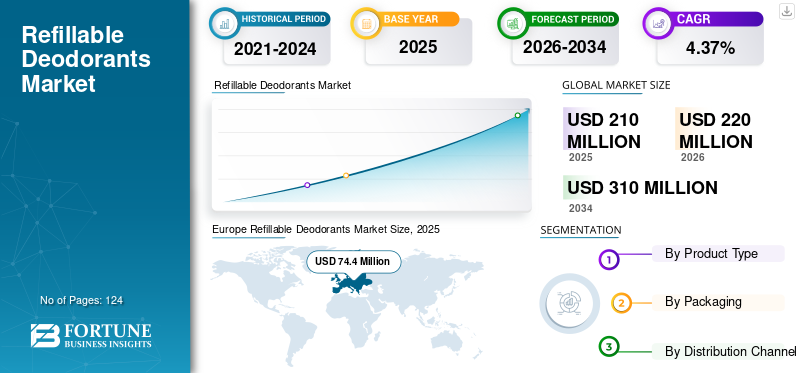
Task: Click the numbered circle 2 icon
Action: tap(621, 303)
